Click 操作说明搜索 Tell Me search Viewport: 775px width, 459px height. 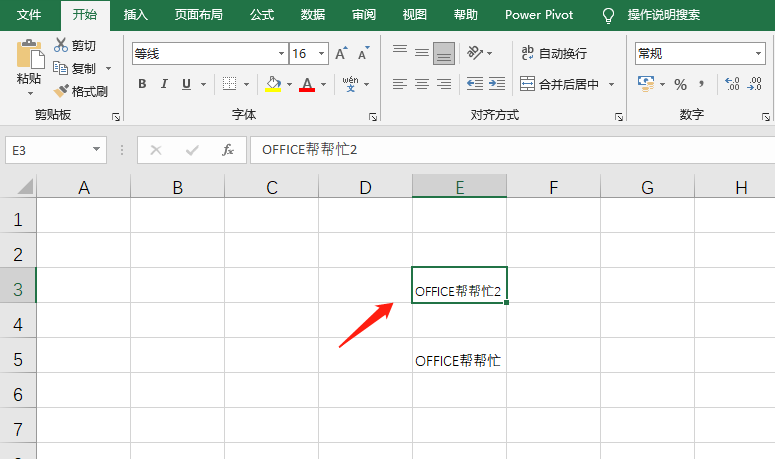664,15
